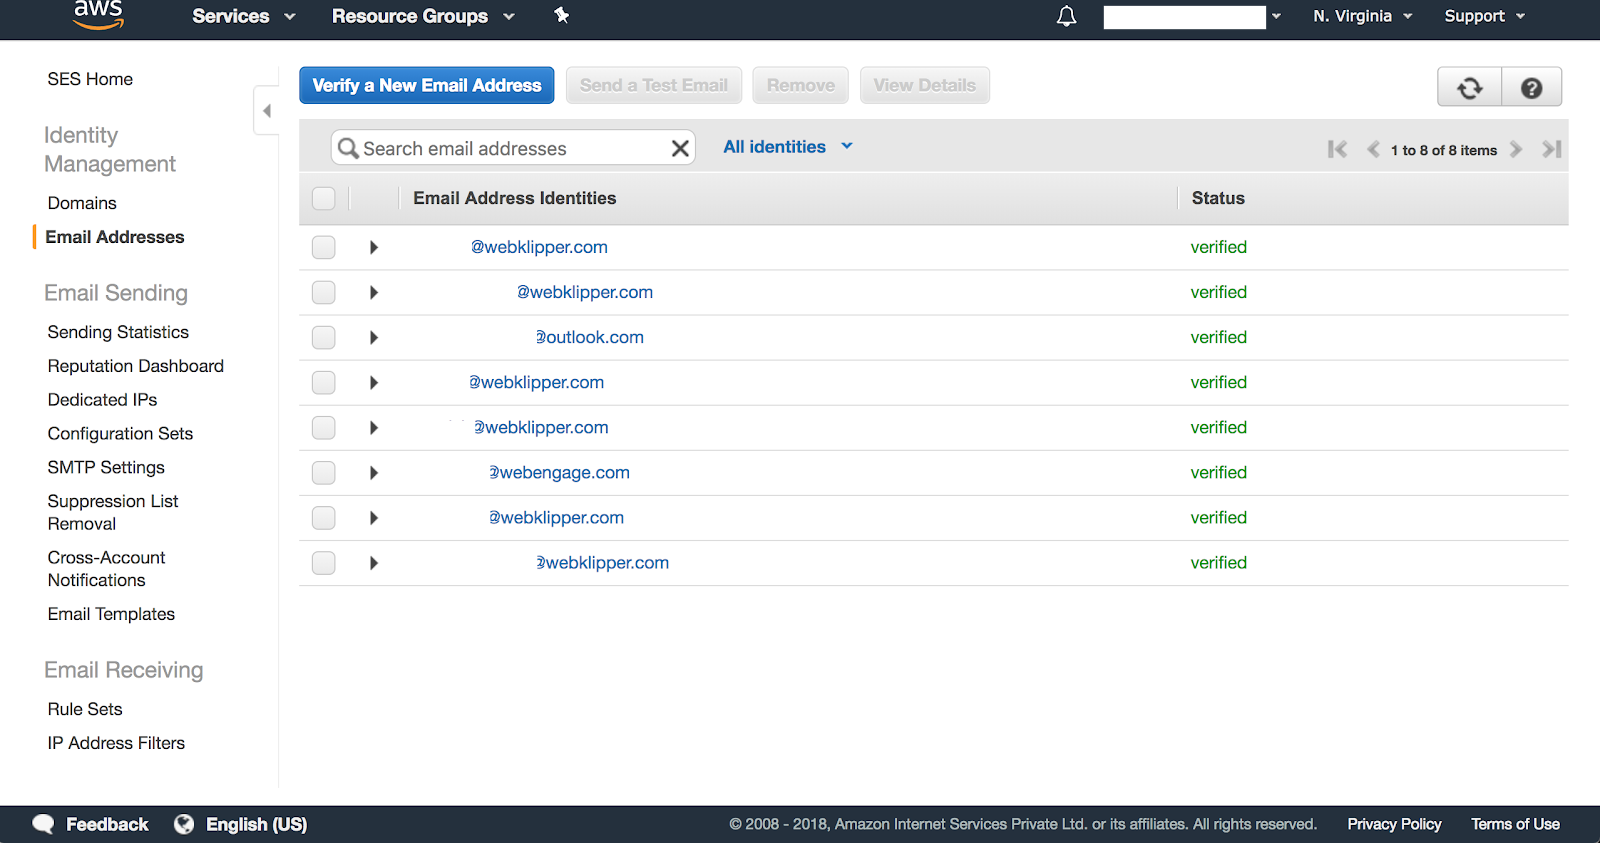Go to SES Home

90,79
